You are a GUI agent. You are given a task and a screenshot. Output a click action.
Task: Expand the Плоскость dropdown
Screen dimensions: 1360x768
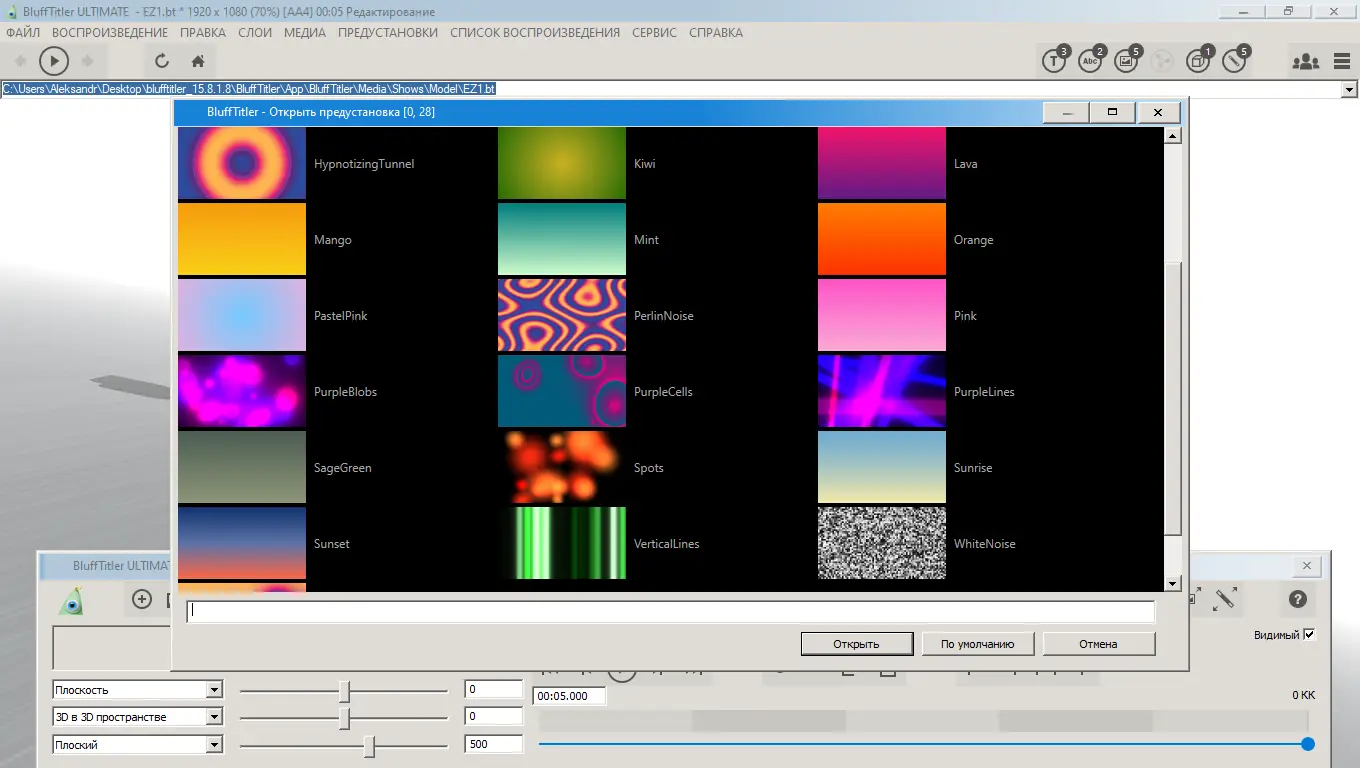coord(213,690)
